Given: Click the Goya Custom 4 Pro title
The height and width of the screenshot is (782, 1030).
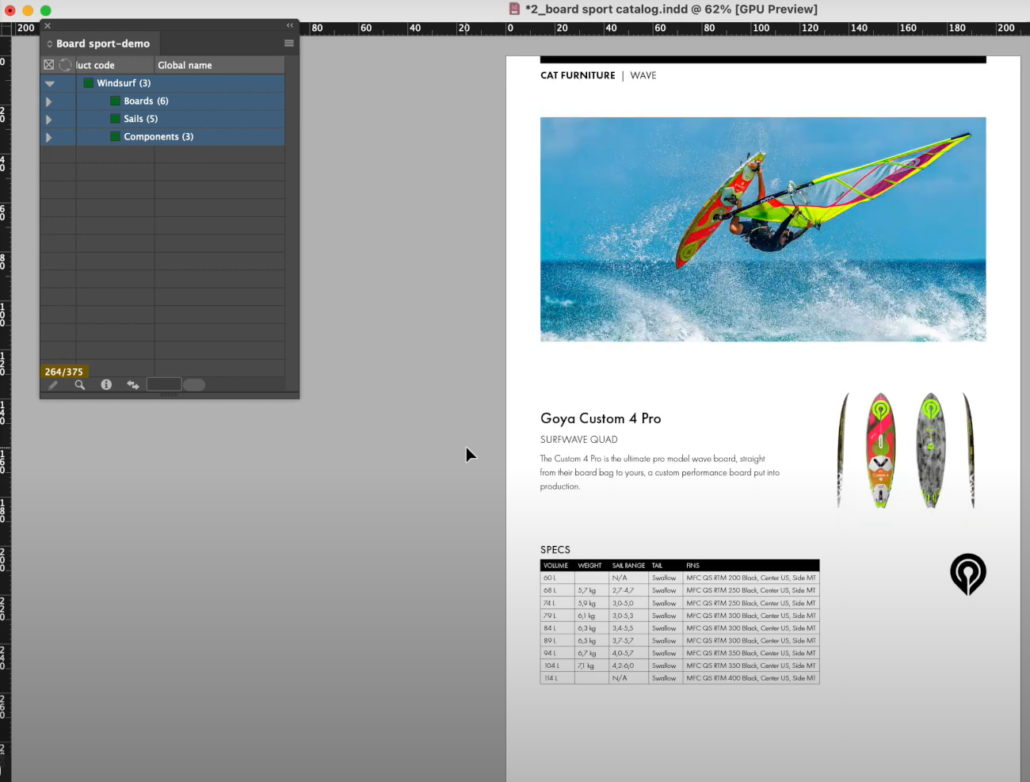Looking at the screenshot, I should [600, 419].
